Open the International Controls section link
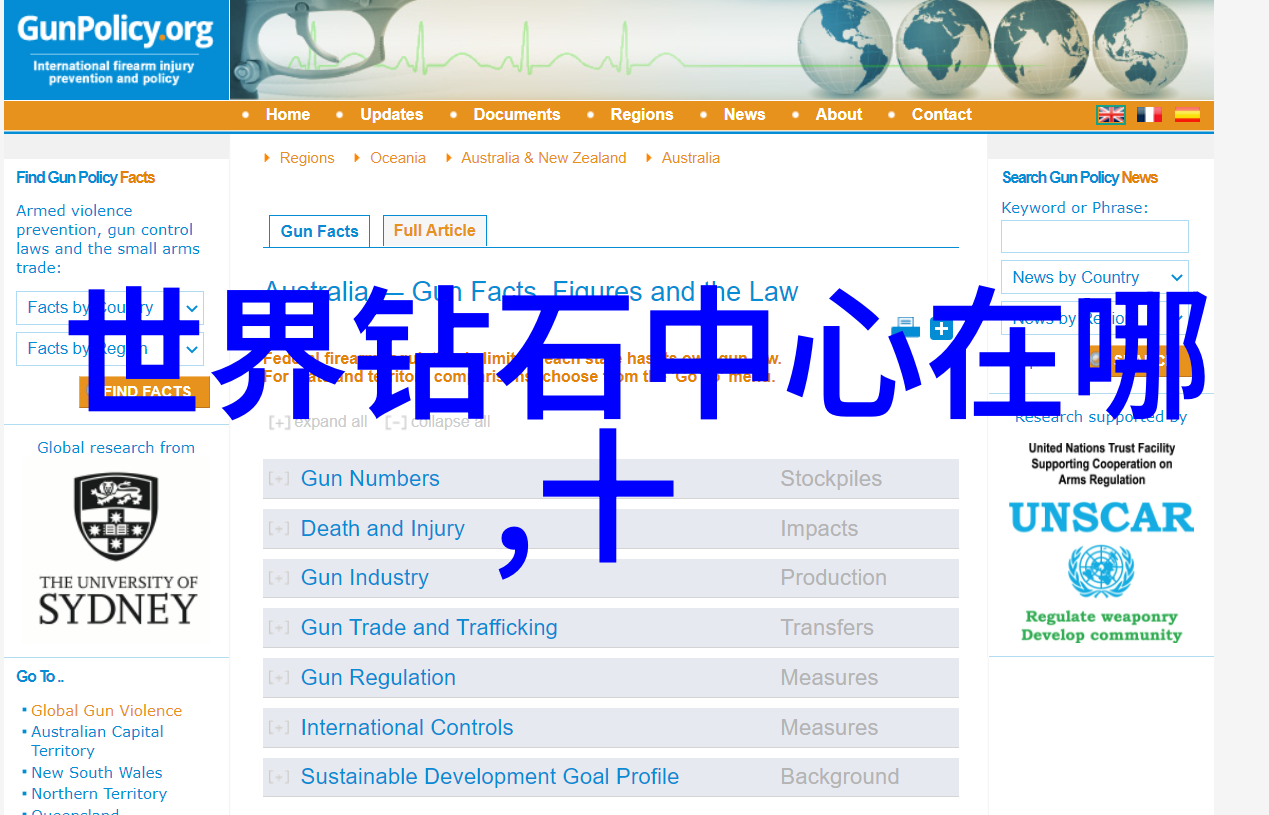This screenshot has width=1269, height=815. pos(407,728)
